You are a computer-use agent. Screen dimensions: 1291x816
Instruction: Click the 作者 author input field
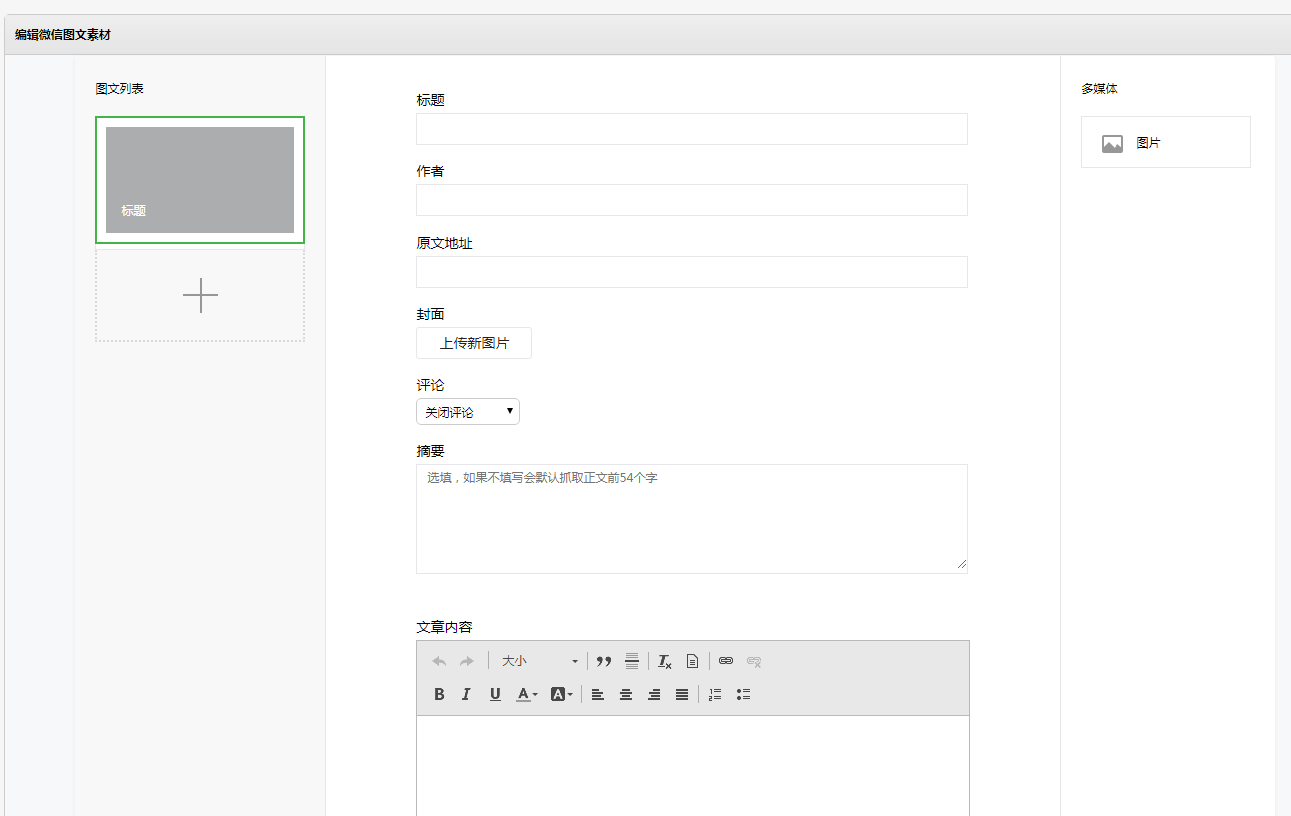pyautogui.click(x=692, y=200)
